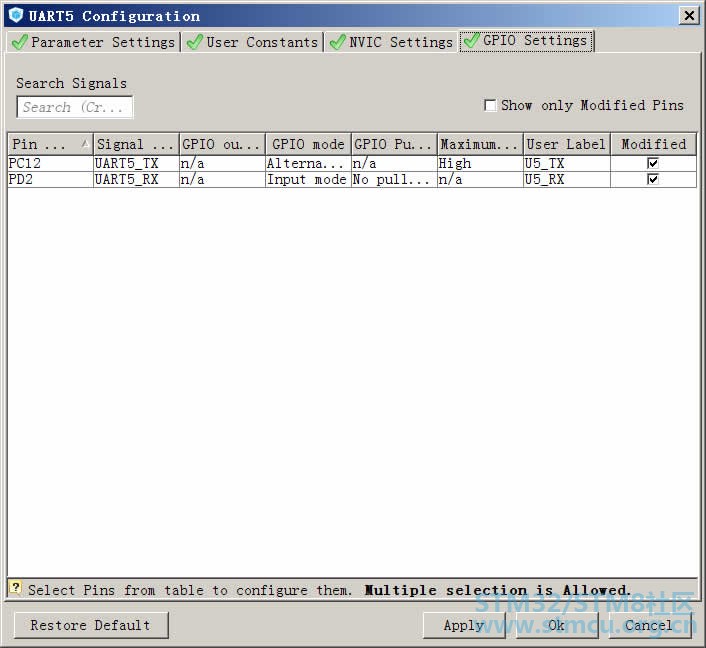The image size is (706, 648).
Task: Select the GPIO Settings tab
Action: pos(526,41)
